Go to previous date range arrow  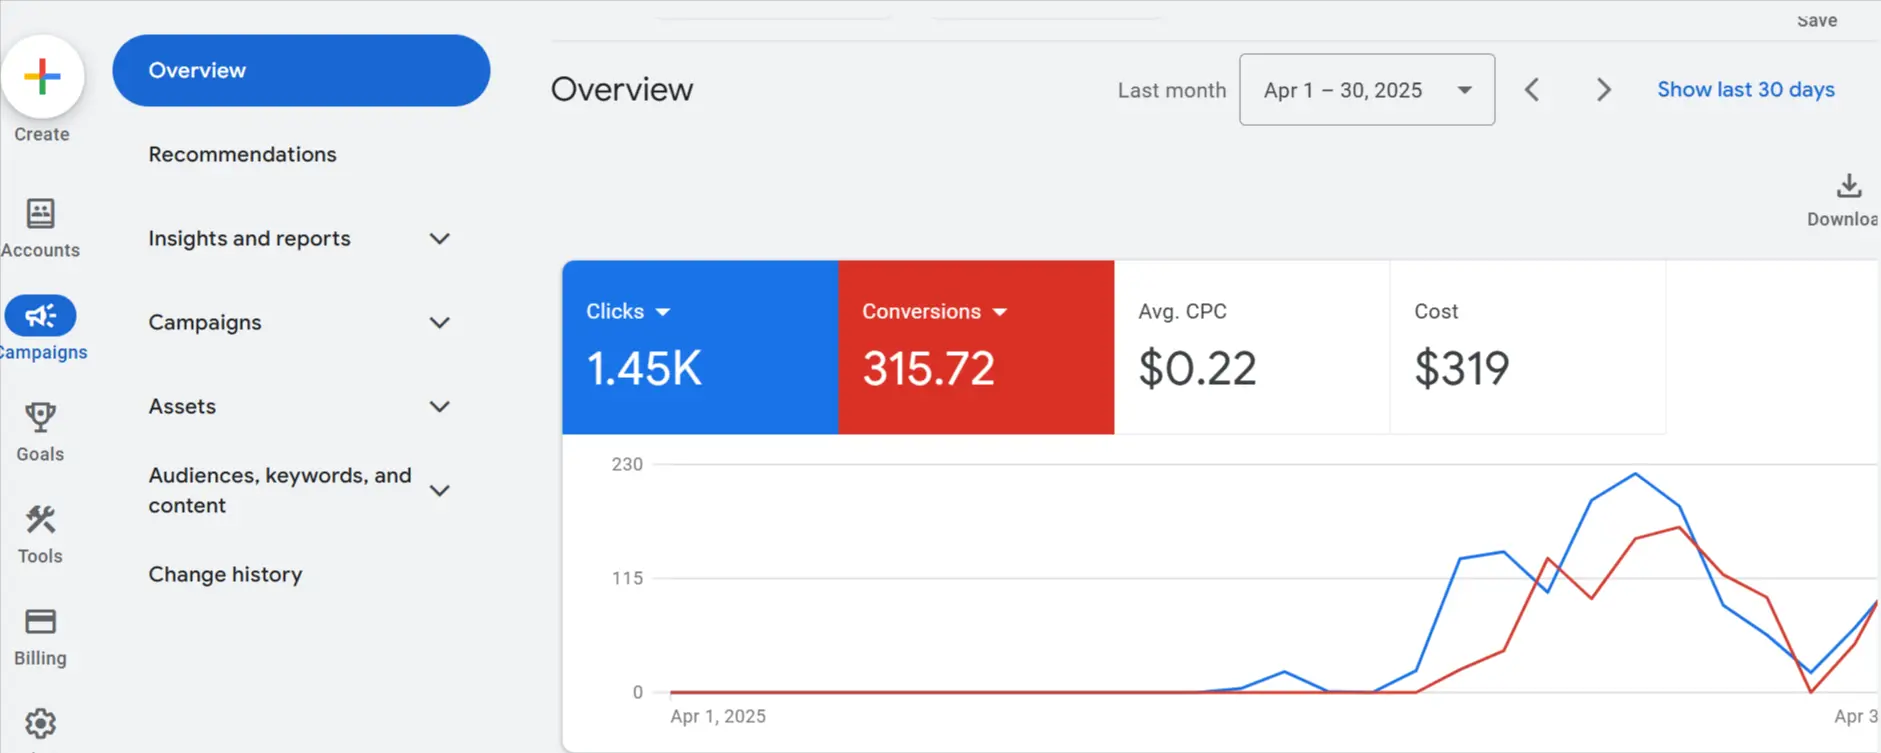(x=1532, y=90)
